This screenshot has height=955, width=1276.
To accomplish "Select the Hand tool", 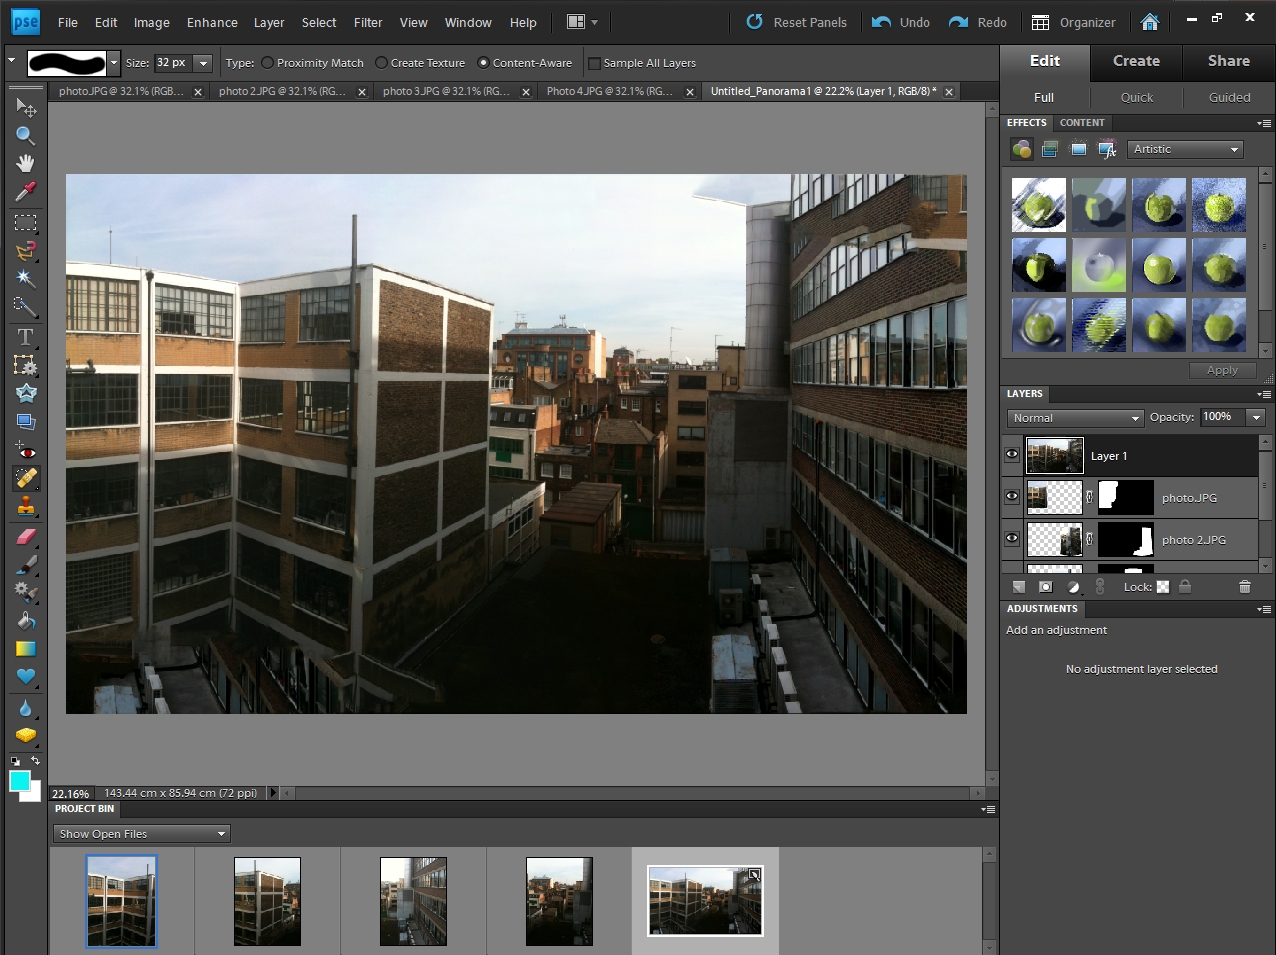I will tap(25, 163).
